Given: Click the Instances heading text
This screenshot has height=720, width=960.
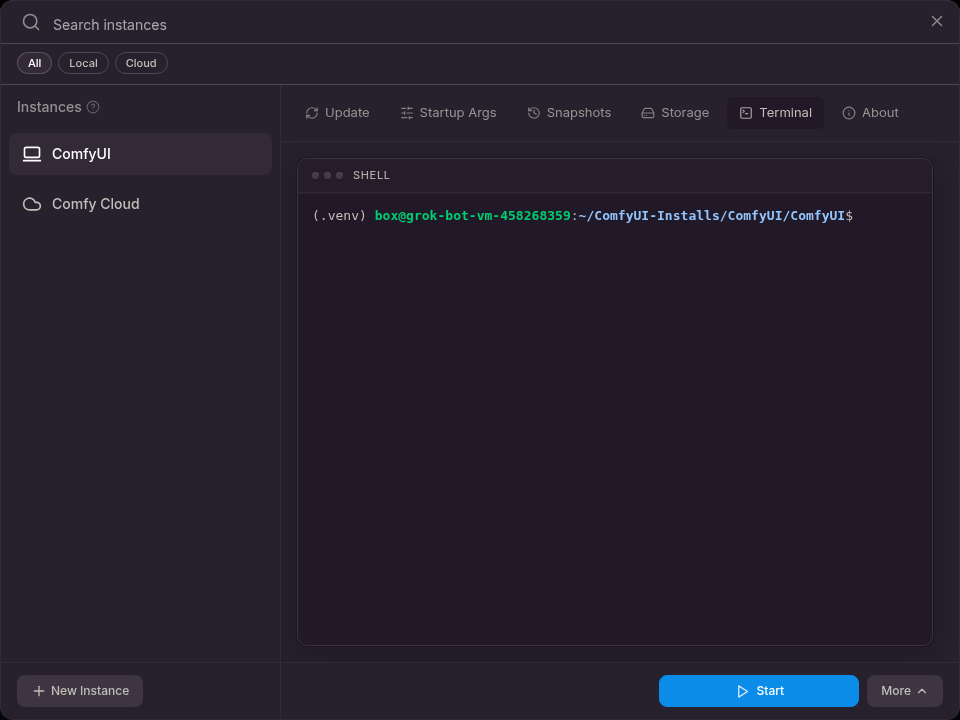Looking at the screenshot, I should (49, 107).
